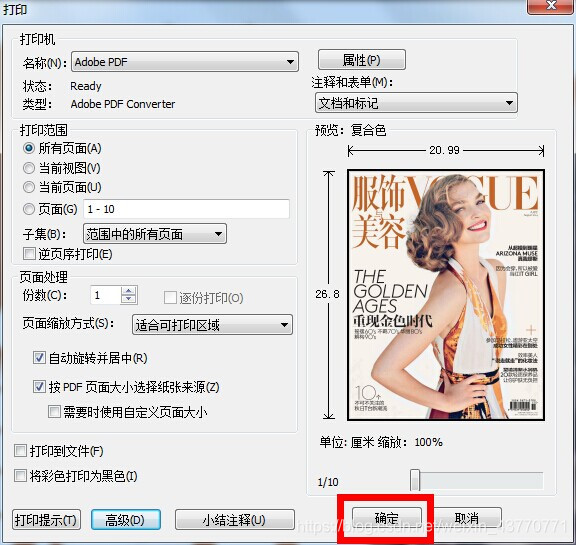The image size is (576, 545).
Task: Uncheck 按 PDF 页面大小选择纸张来源(Z) checkbox
Action: tap(39, 386)
